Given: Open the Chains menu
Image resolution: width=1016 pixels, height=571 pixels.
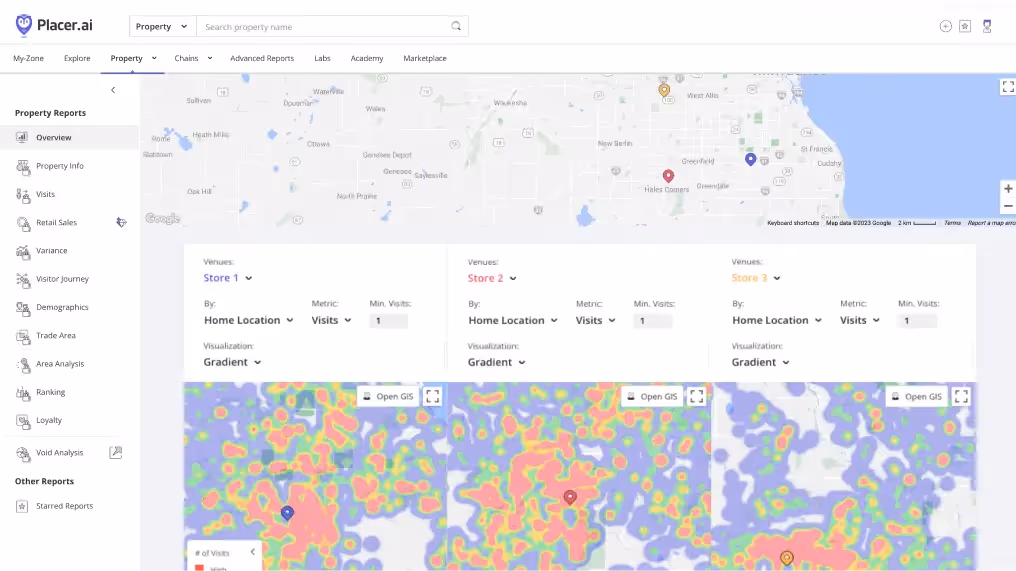Looking at the screenshot, I should tap(193, 58).
